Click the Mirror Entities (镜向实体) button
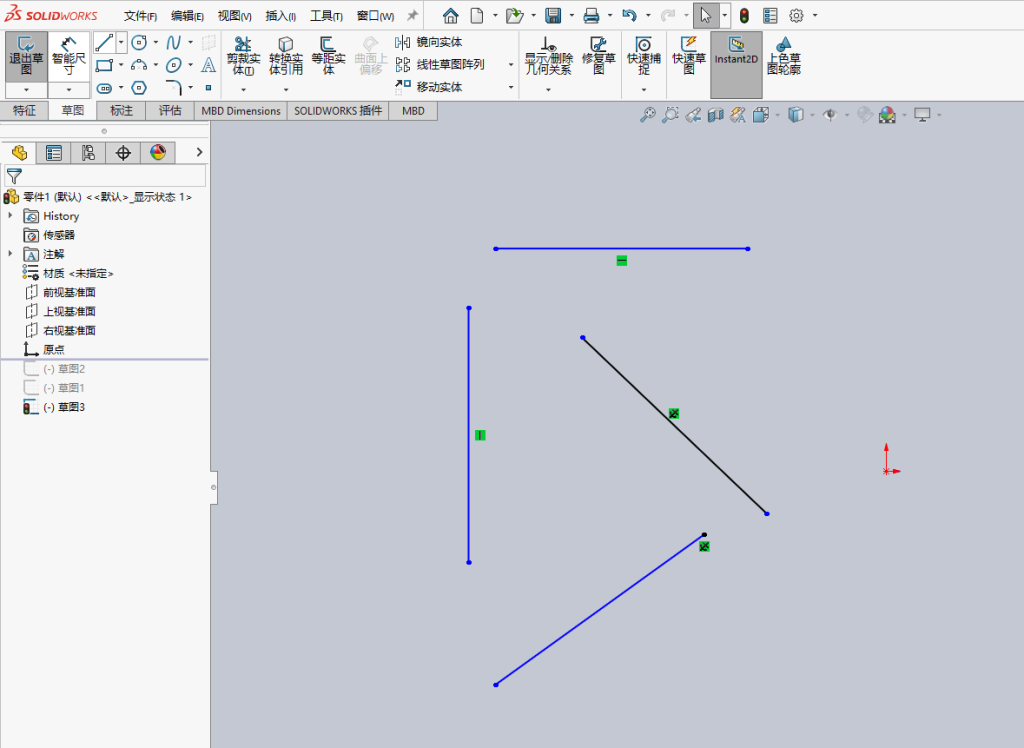This screenshot has height=748, width=1024. [428, 42]
